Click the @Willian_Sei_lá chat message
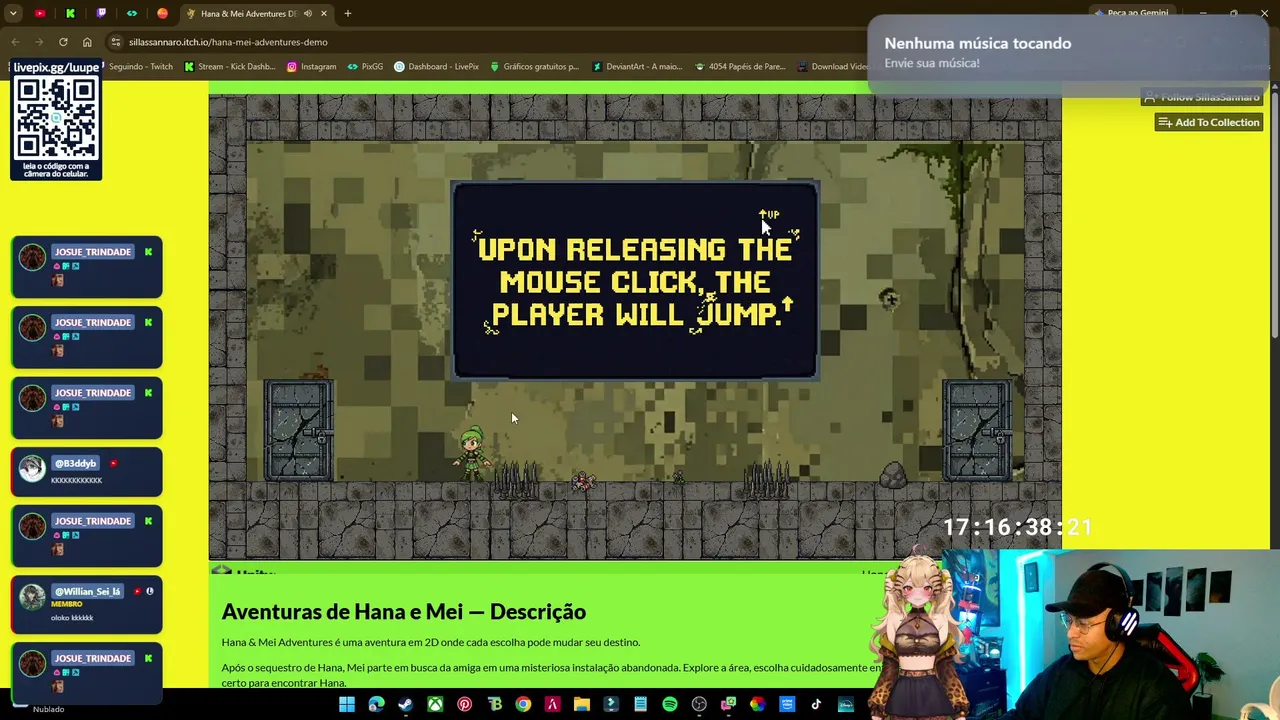 [x=86, y=605]
